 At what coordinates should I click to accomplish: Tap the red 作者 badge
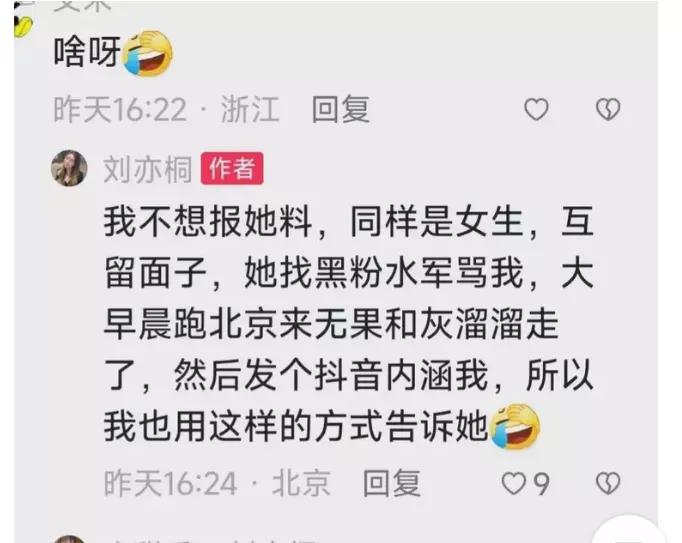(232, 168)
